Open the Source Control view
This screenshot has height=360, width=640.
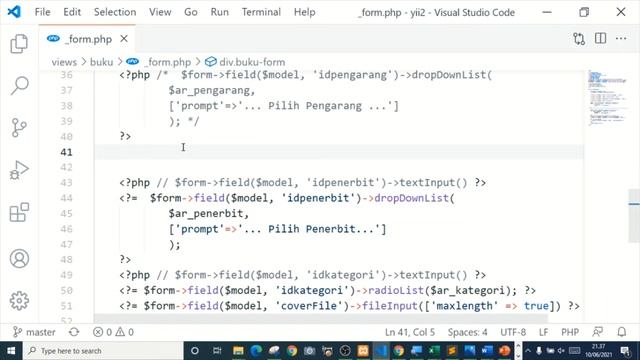click(19, 128)
